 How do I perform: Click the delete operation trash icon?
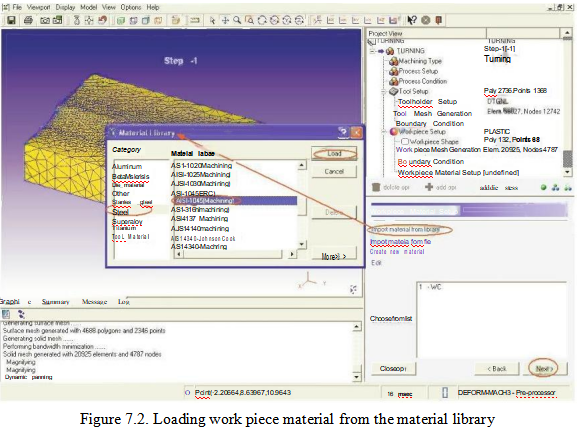coord(376,187)
